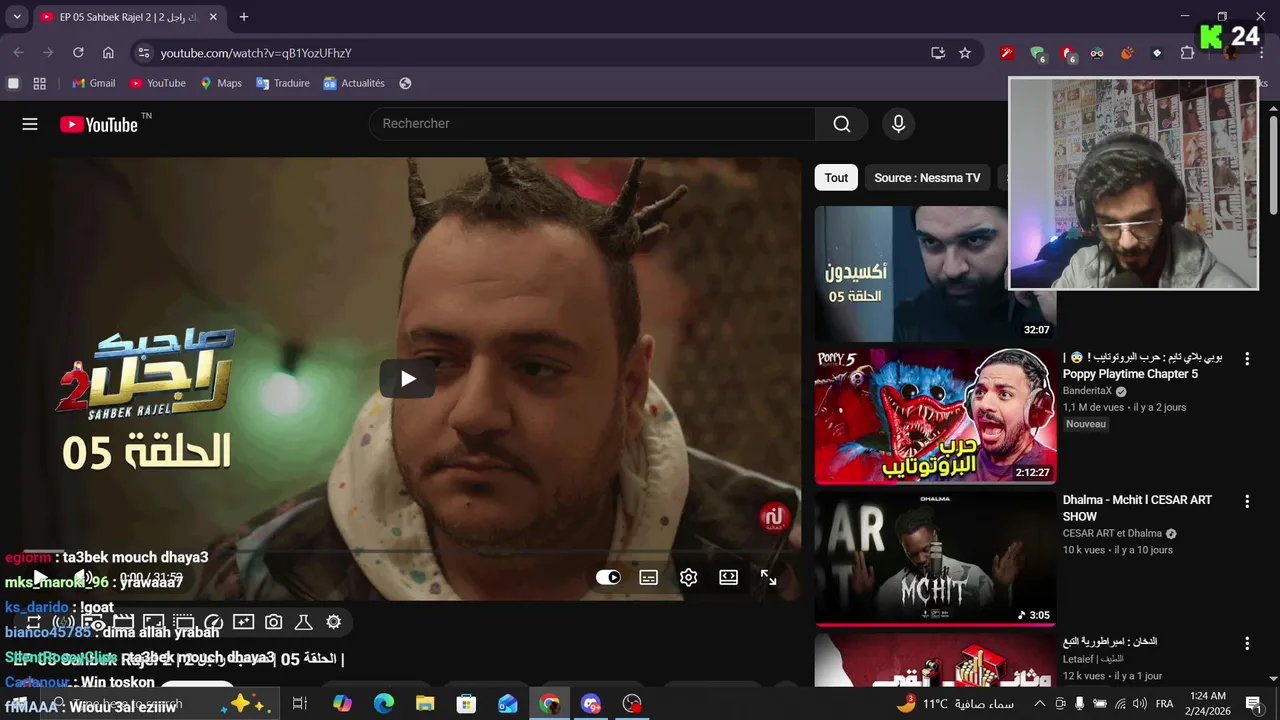Screen dimensions: 1280x720
Task: Open the glasses face extension icon
Action: coord(1097,53)
